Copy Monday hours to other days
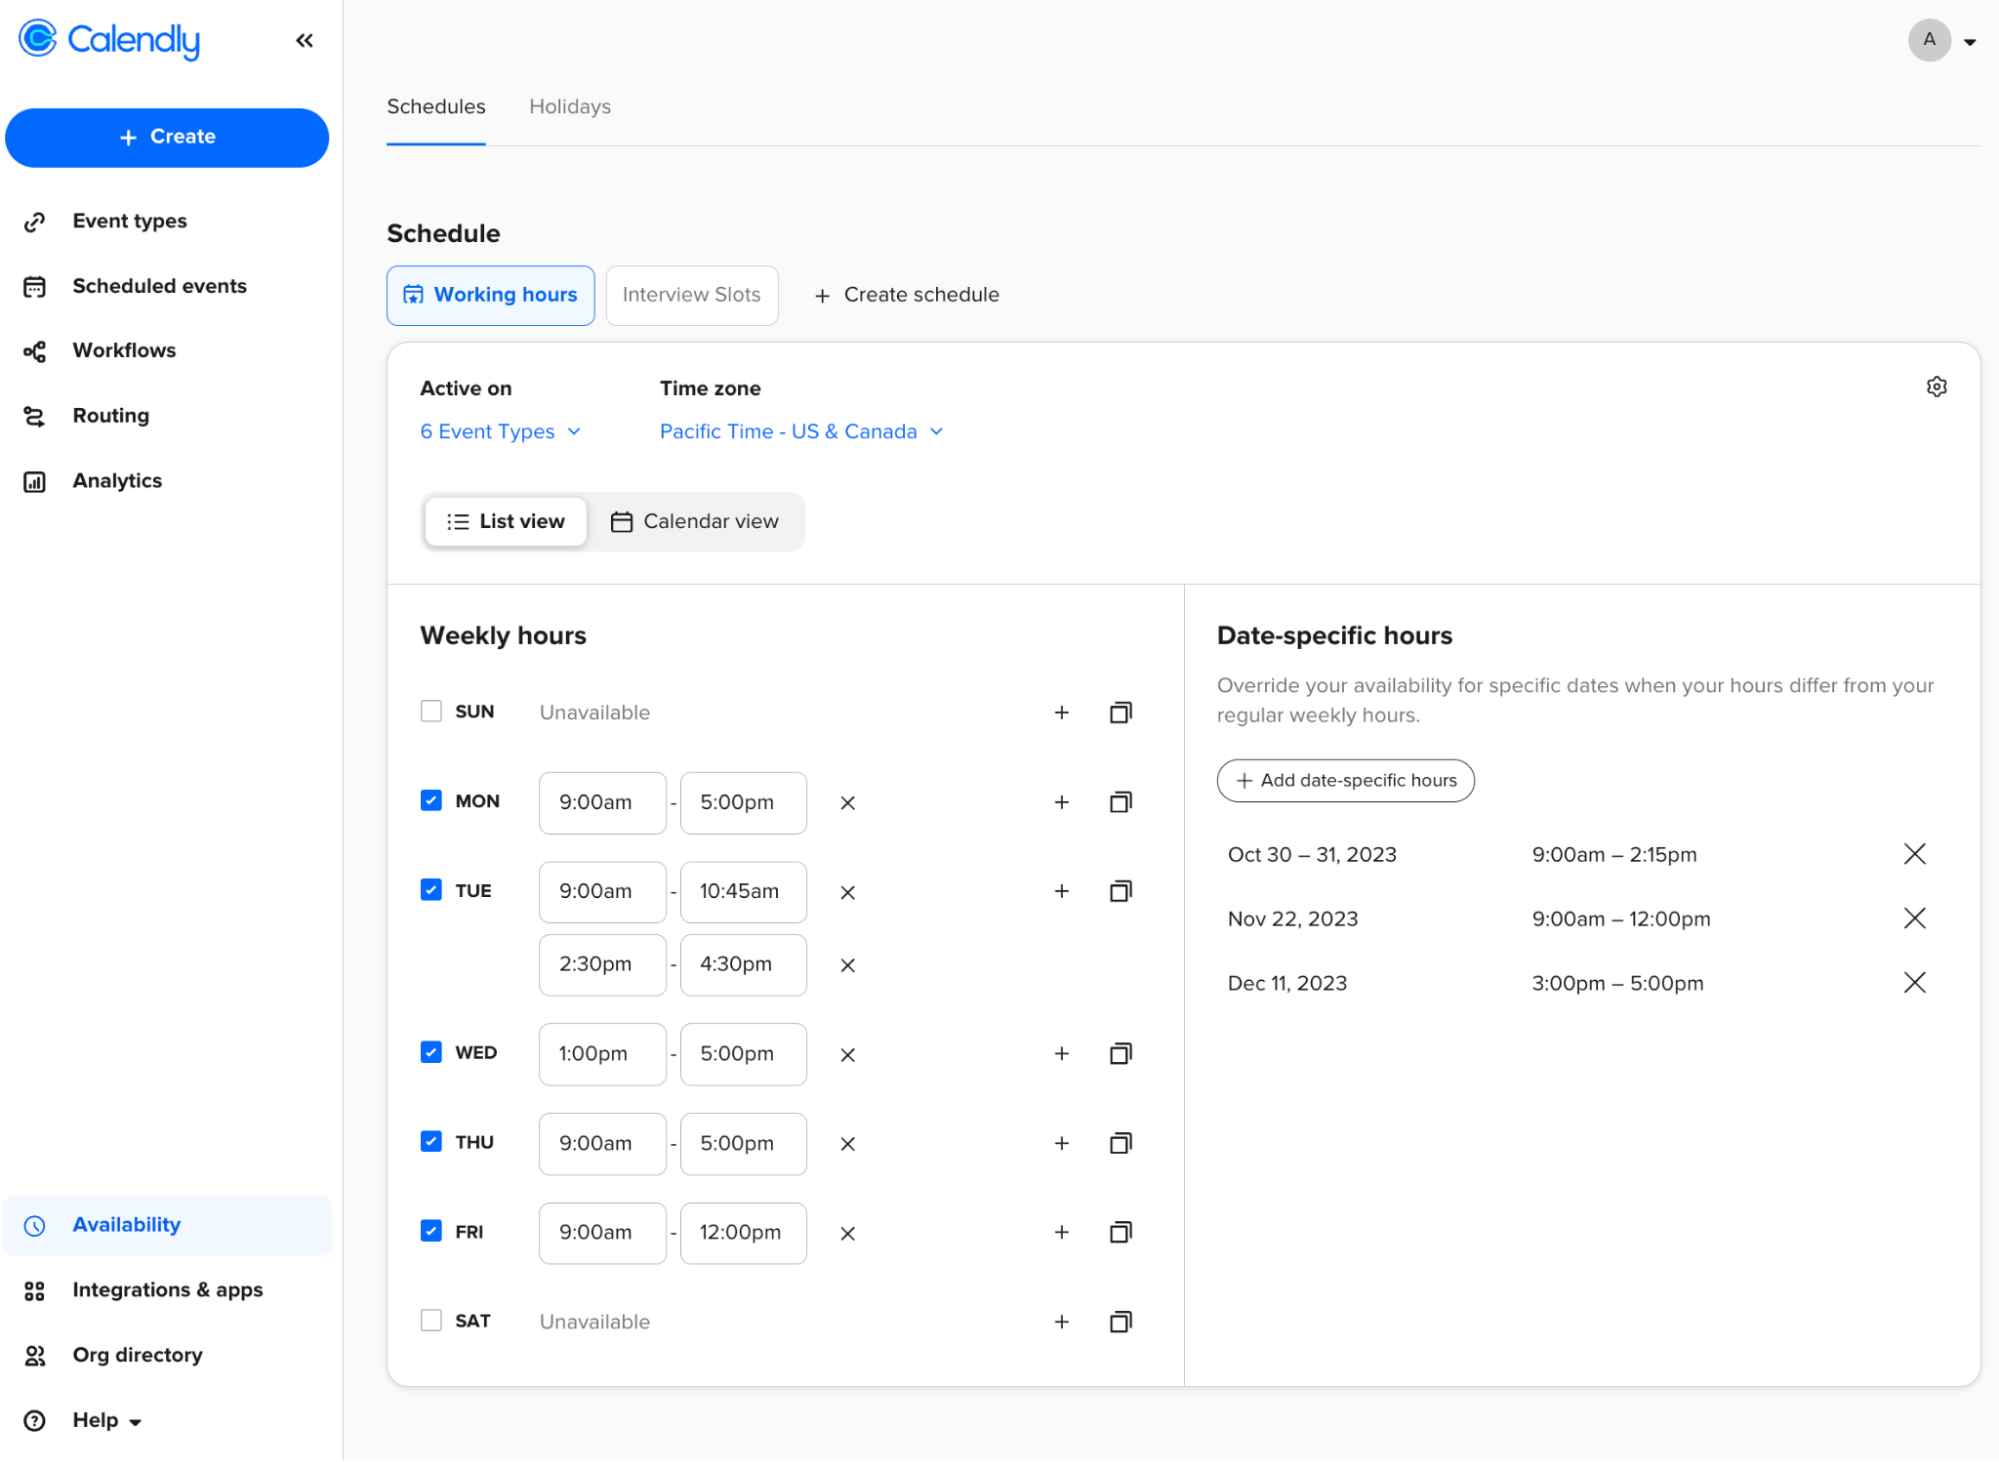Viewport: 1999px width, 1462px height. (1120, 802)
